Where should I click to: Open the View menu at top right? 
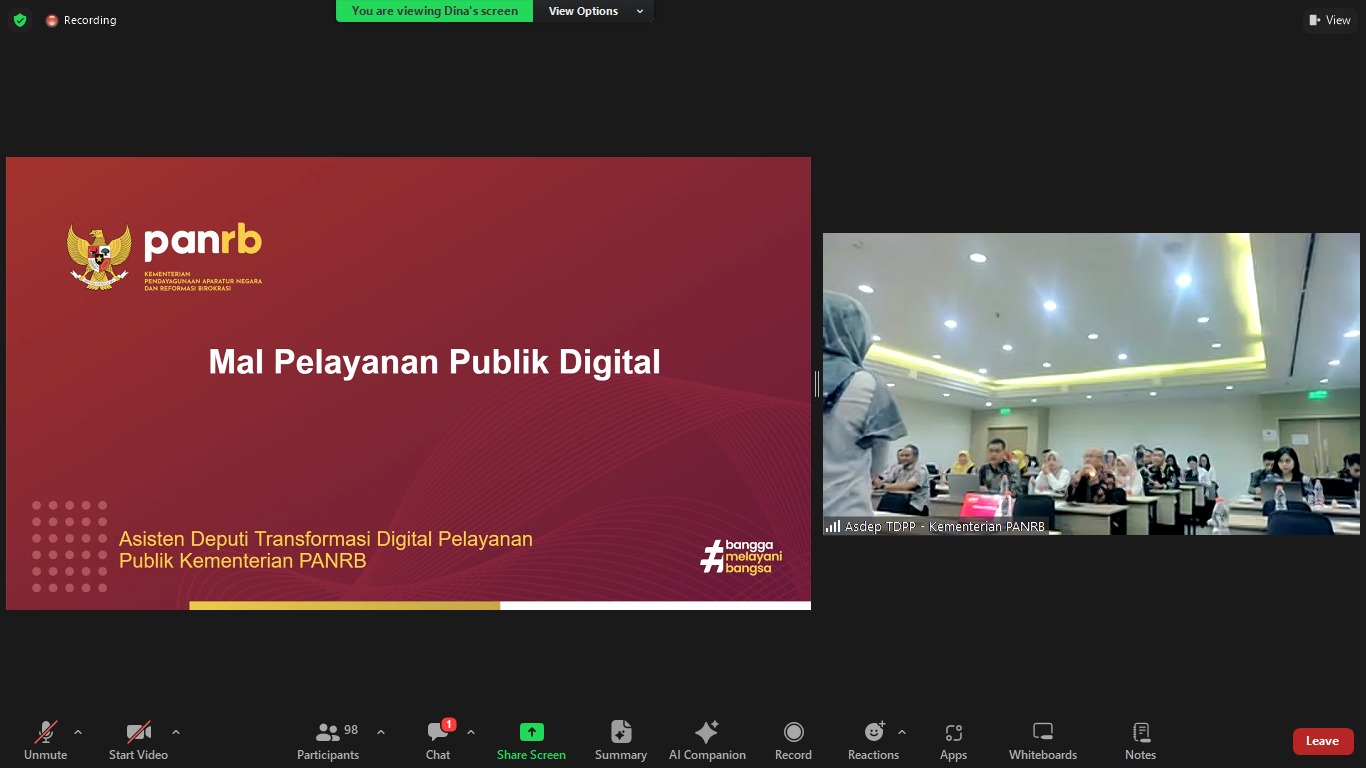point(1329,20)
